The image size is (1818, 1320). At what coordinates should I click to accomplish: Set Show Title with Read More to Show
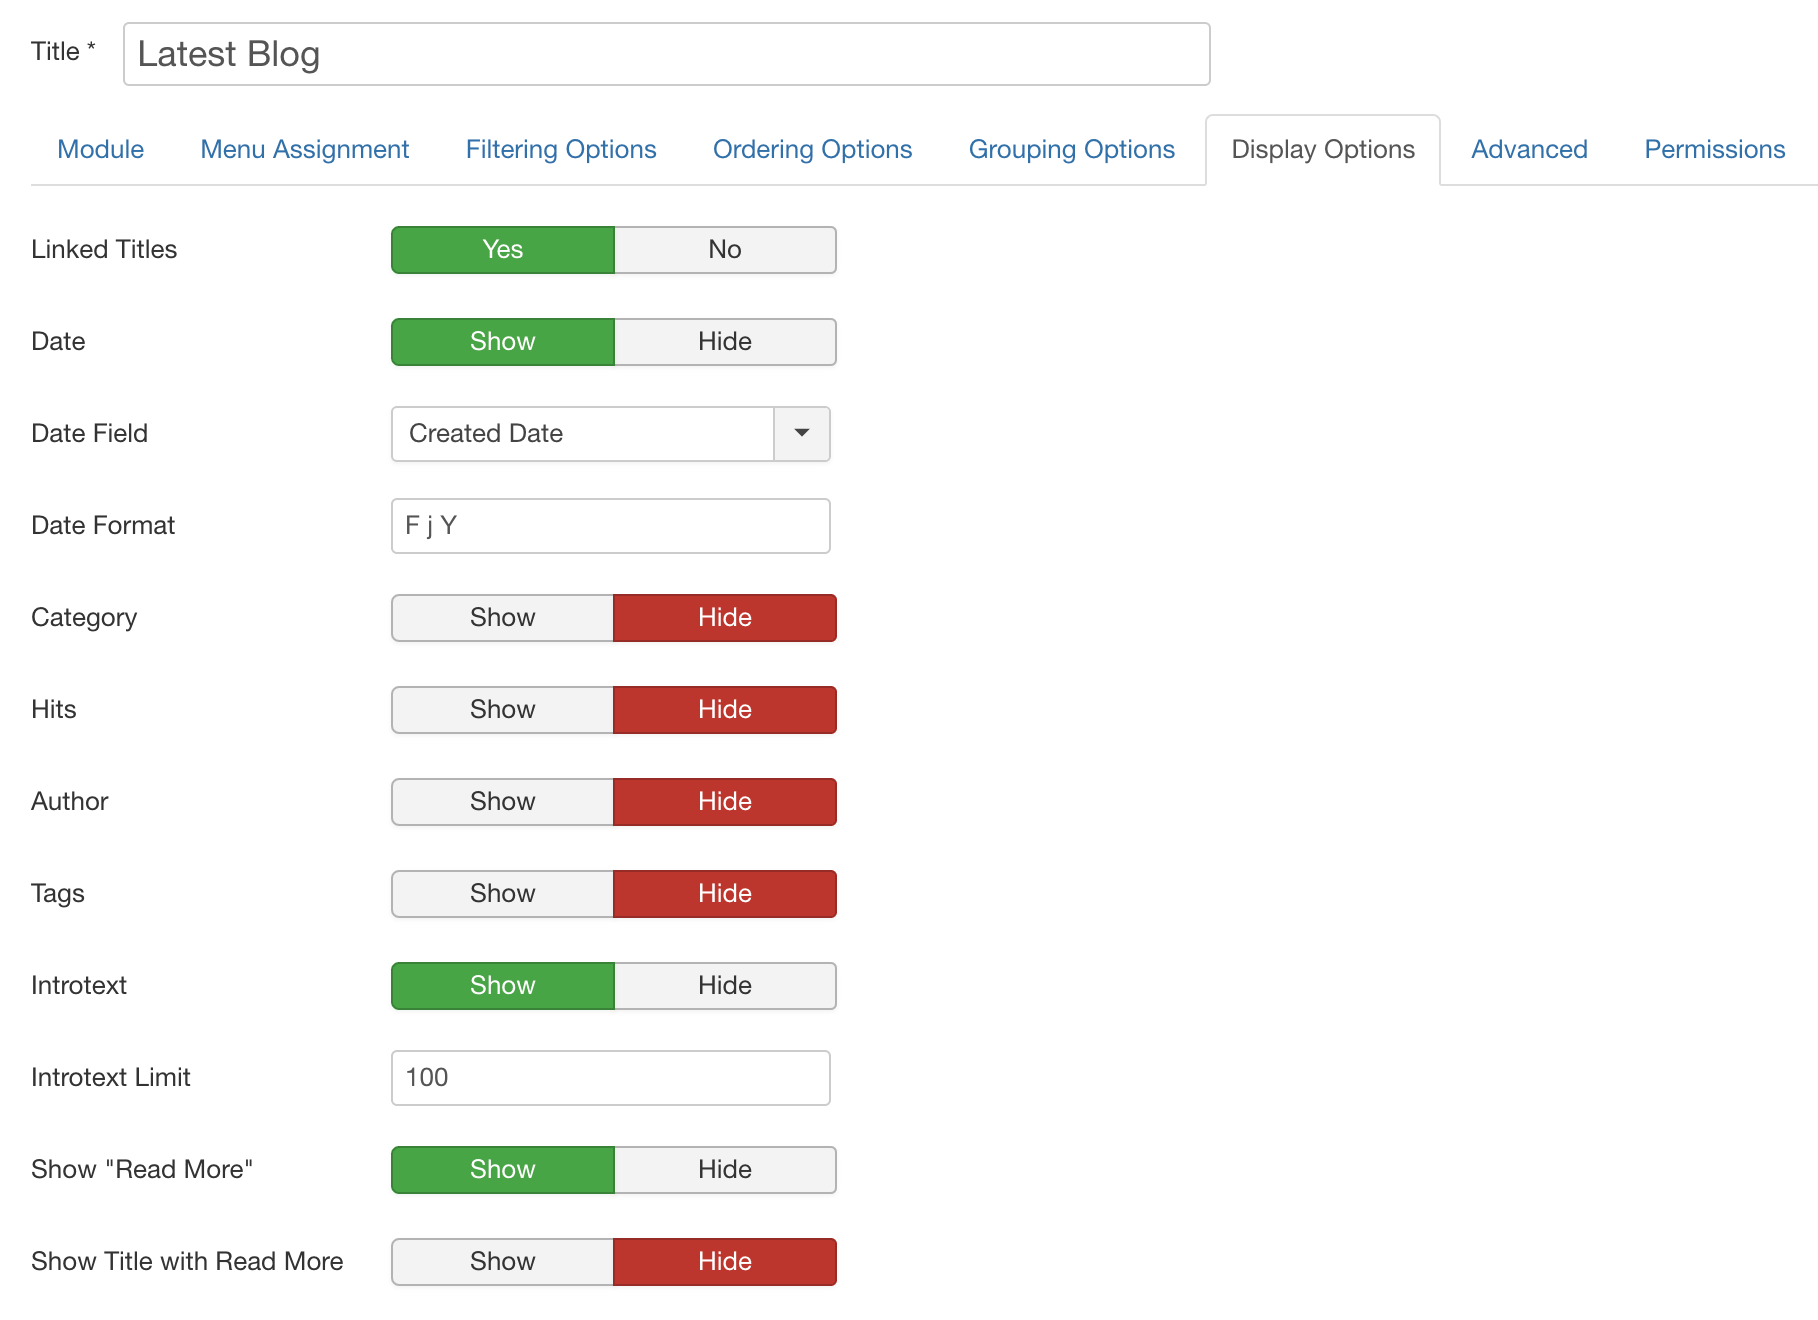[x=503, y=1262]
